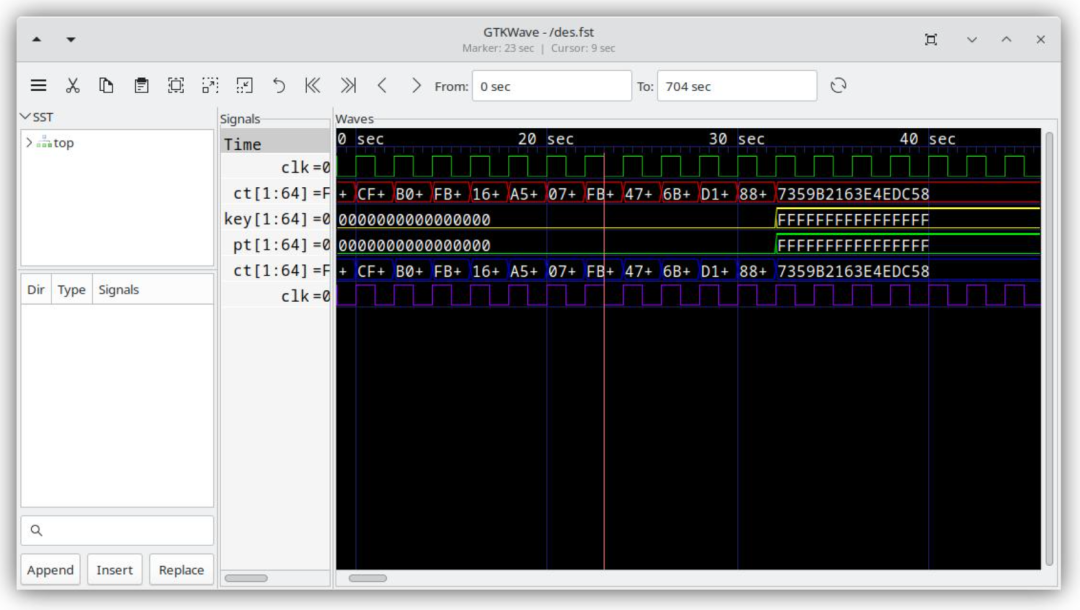Click the Zoom Out toolbar icon
Screen dimensions: 1080x610
pyautogui.click(x=245, y=86)
